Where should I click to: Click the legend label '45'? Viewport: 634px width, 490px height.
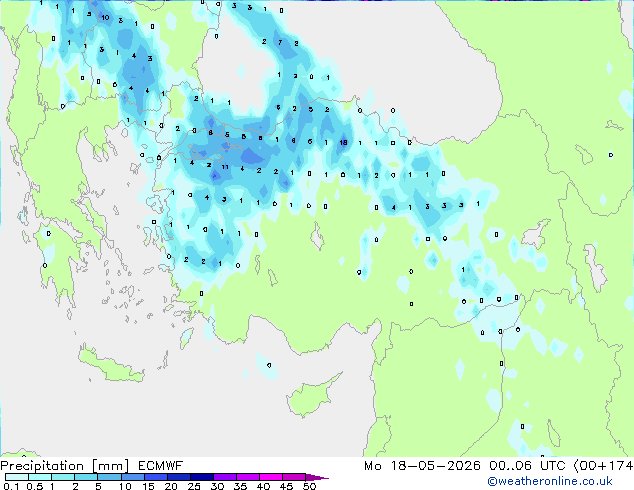pos(286,486)
